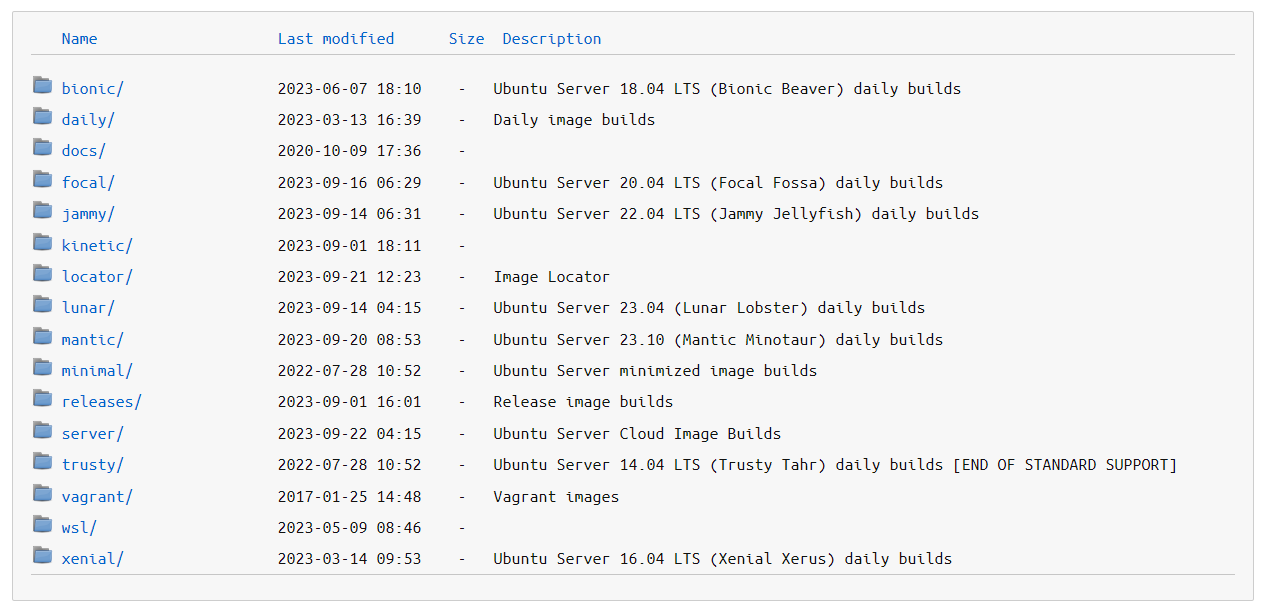Click the folder icon beside docs/
This screenshot has height=612, width=1281.
coord(42,147)
